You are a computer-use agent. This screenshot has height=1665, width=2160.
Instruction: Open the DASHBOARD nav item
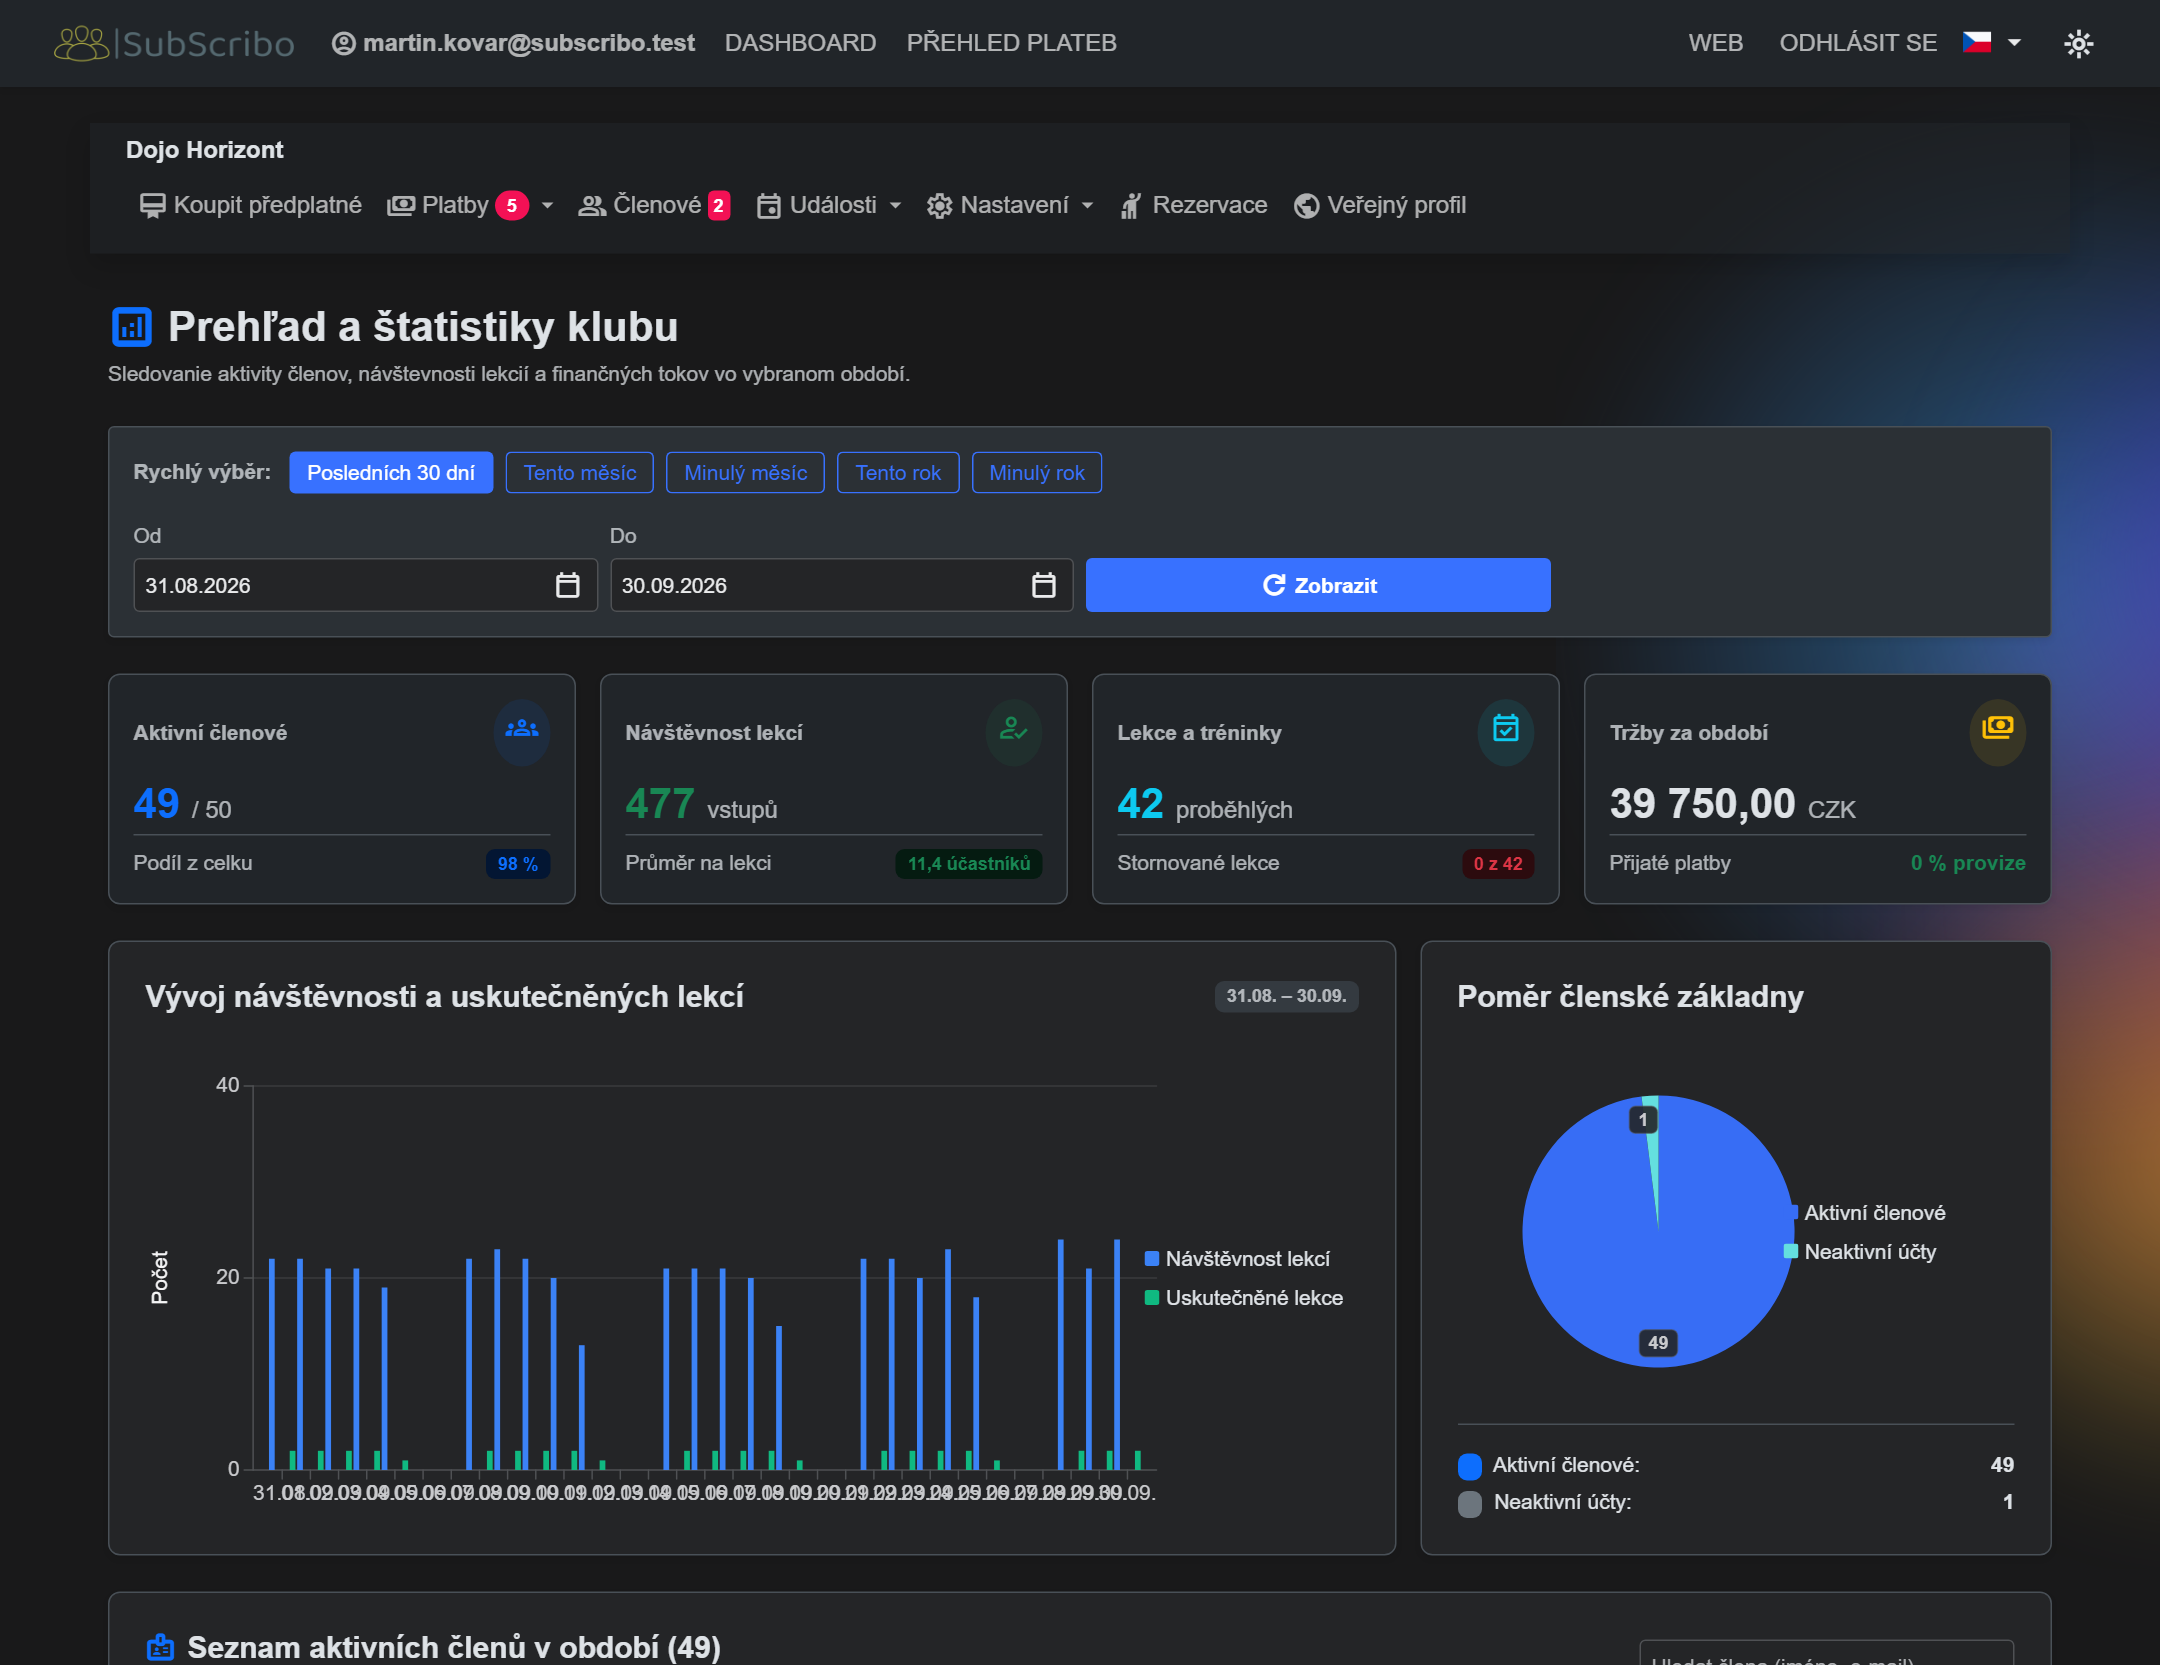pos(800,43)
